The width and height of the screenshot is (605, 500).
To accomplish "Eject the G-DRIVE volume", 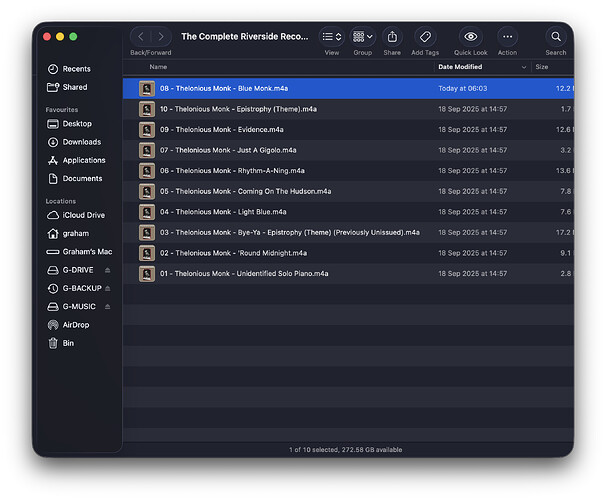I will pos(108,270).
